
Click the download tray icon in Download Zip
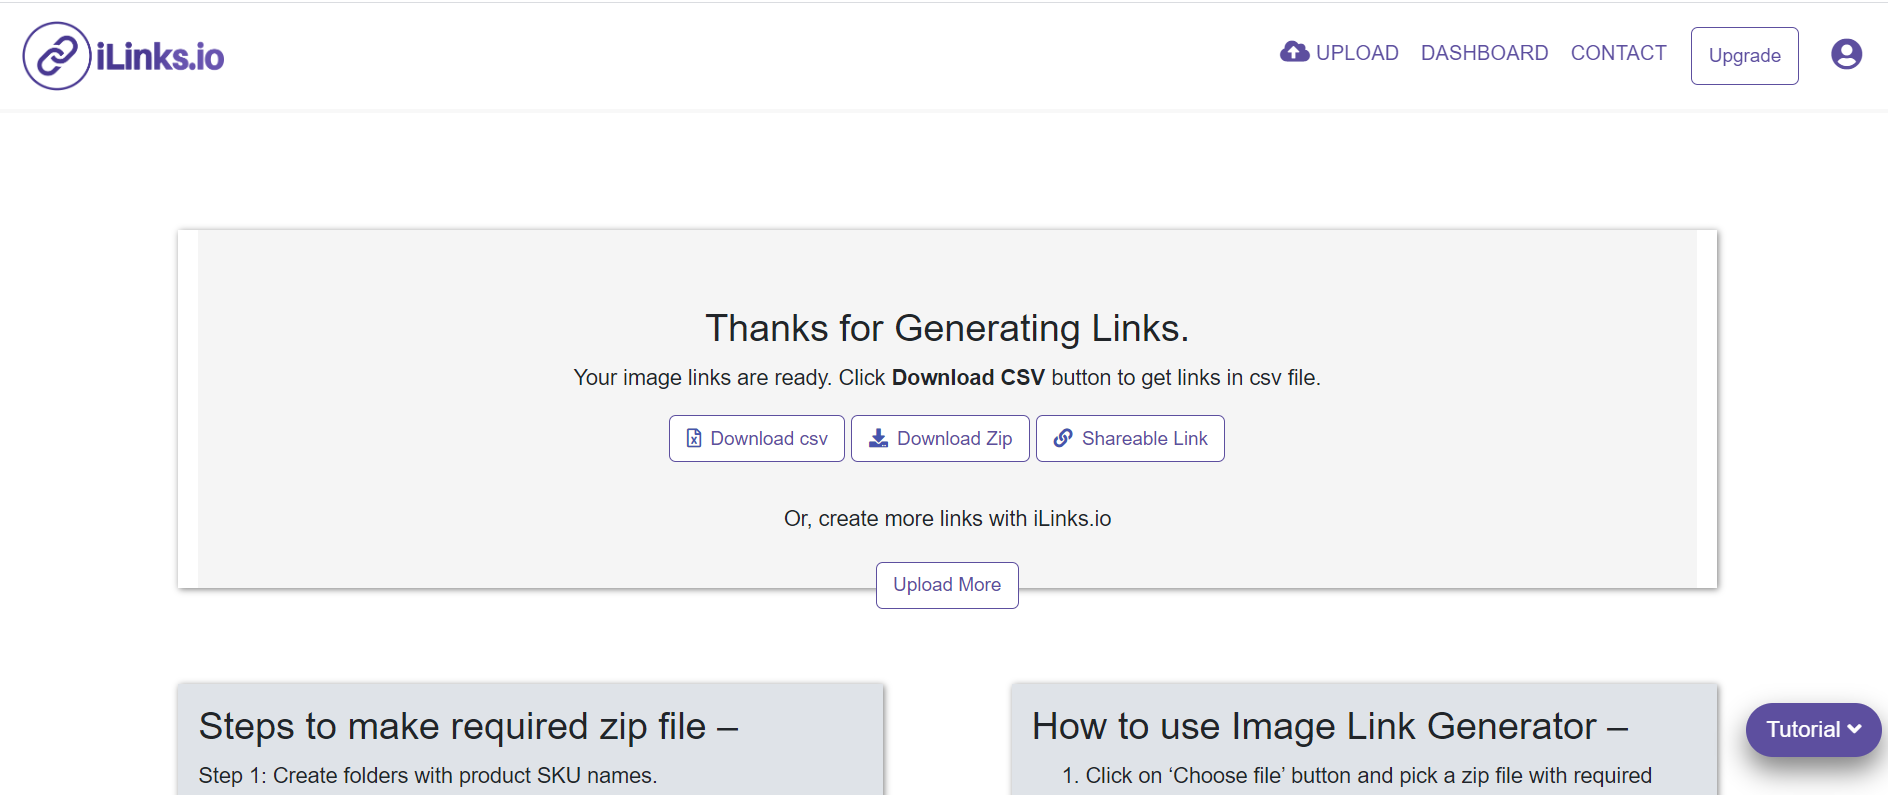[878, 438]
